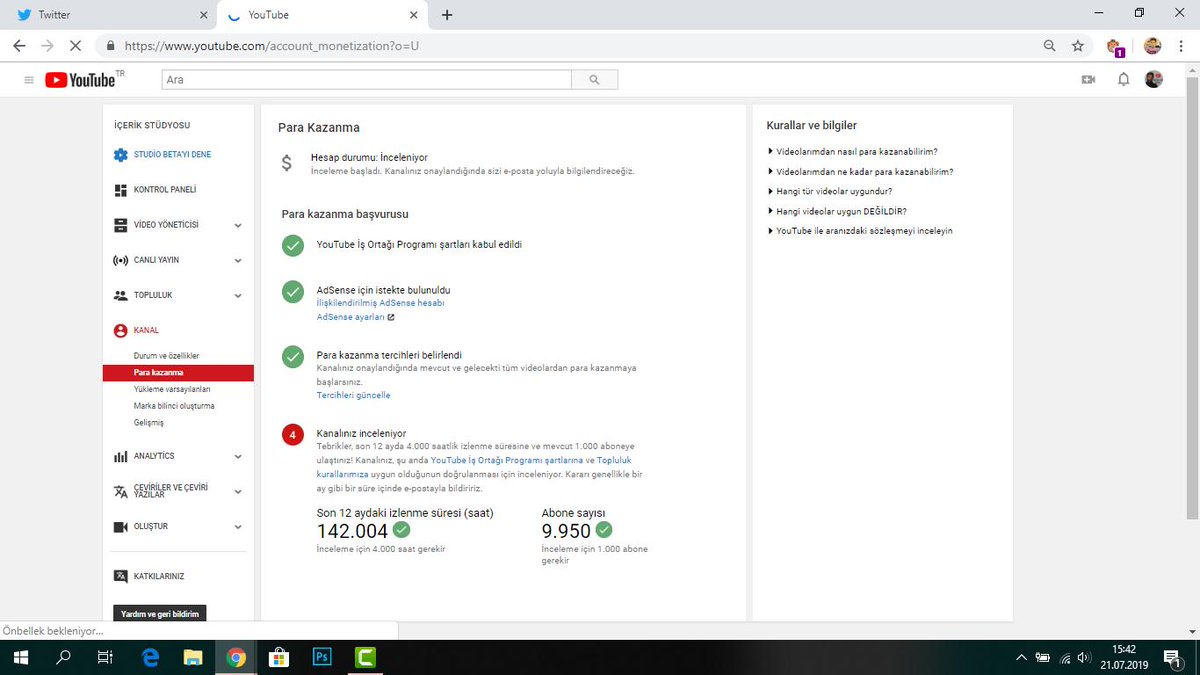Expand 'Hangi videolar uygun DEĞİLDİR?'
The height and width of the screenshot is (675, 1200).
(837, 211)
